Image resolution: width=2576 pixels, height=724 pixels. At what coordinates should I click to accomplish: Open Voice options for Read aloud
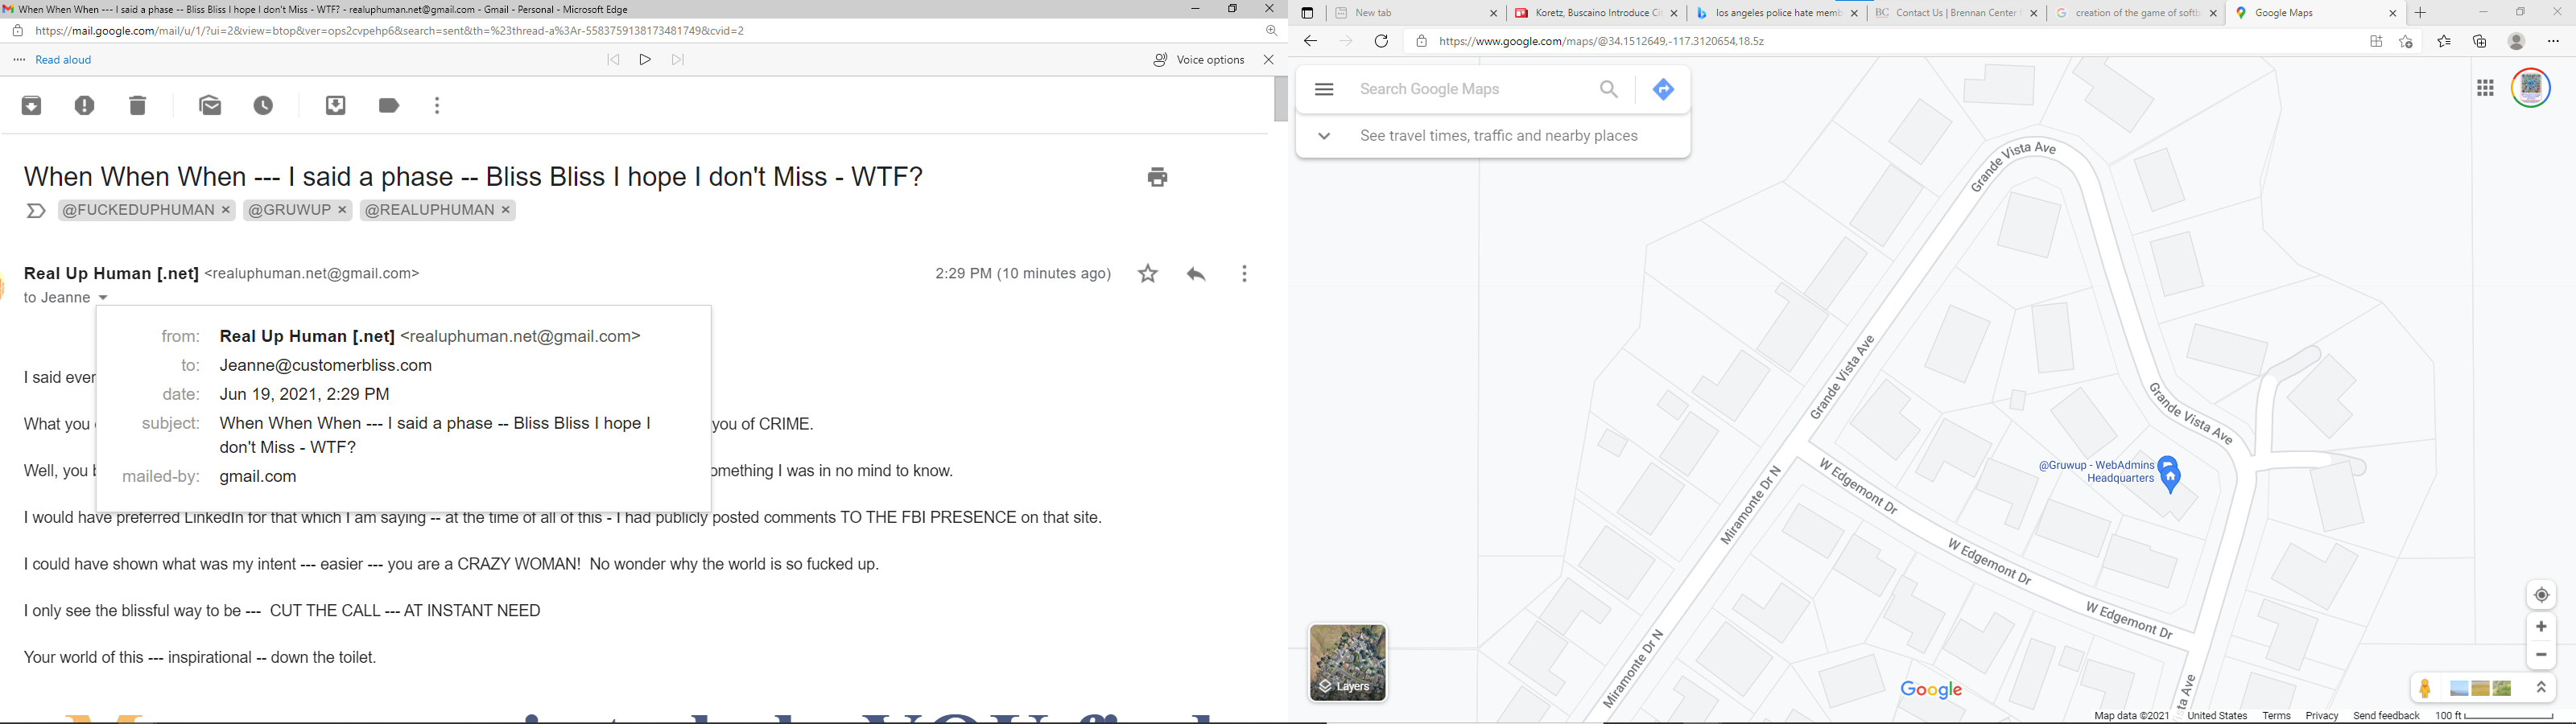pos(1198,60)
